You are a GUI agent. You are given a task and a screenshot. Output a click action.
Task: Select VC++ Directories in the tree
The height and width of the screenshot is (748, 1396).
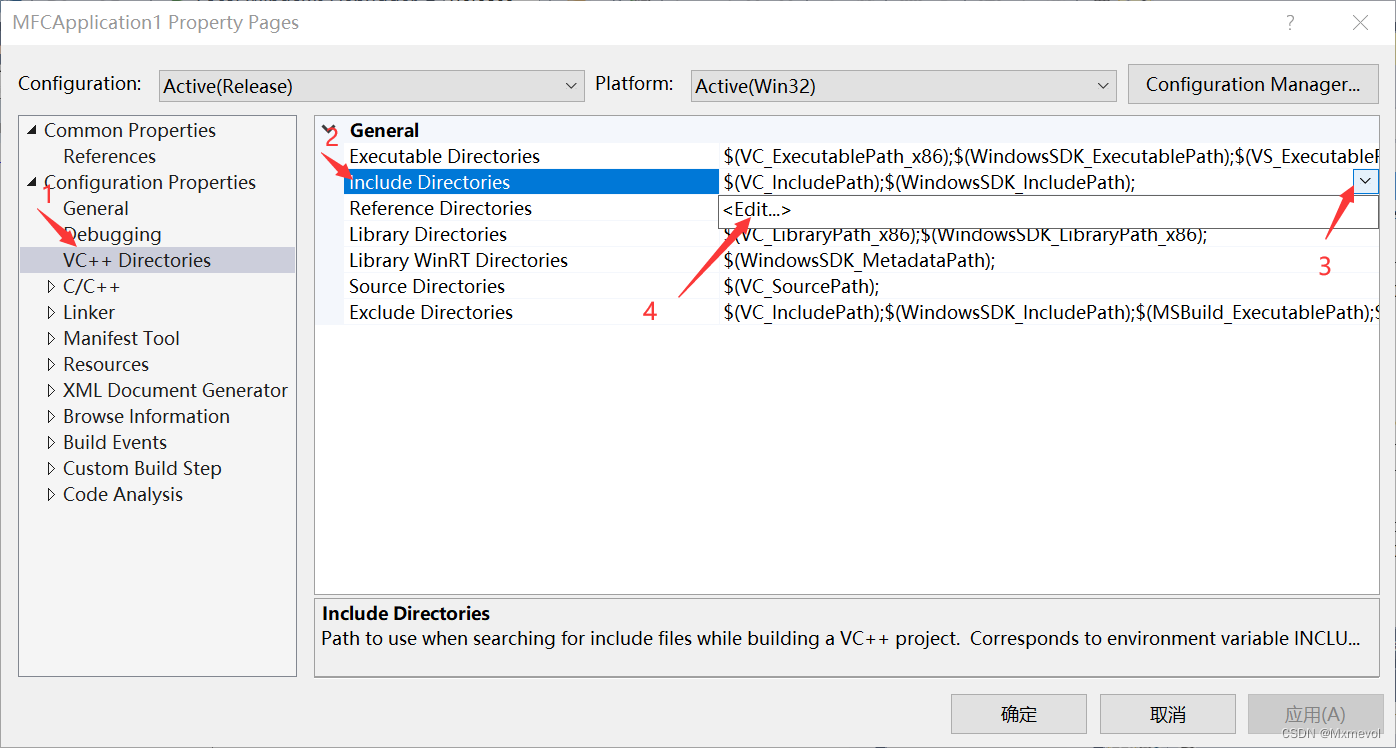pos(137,260)
